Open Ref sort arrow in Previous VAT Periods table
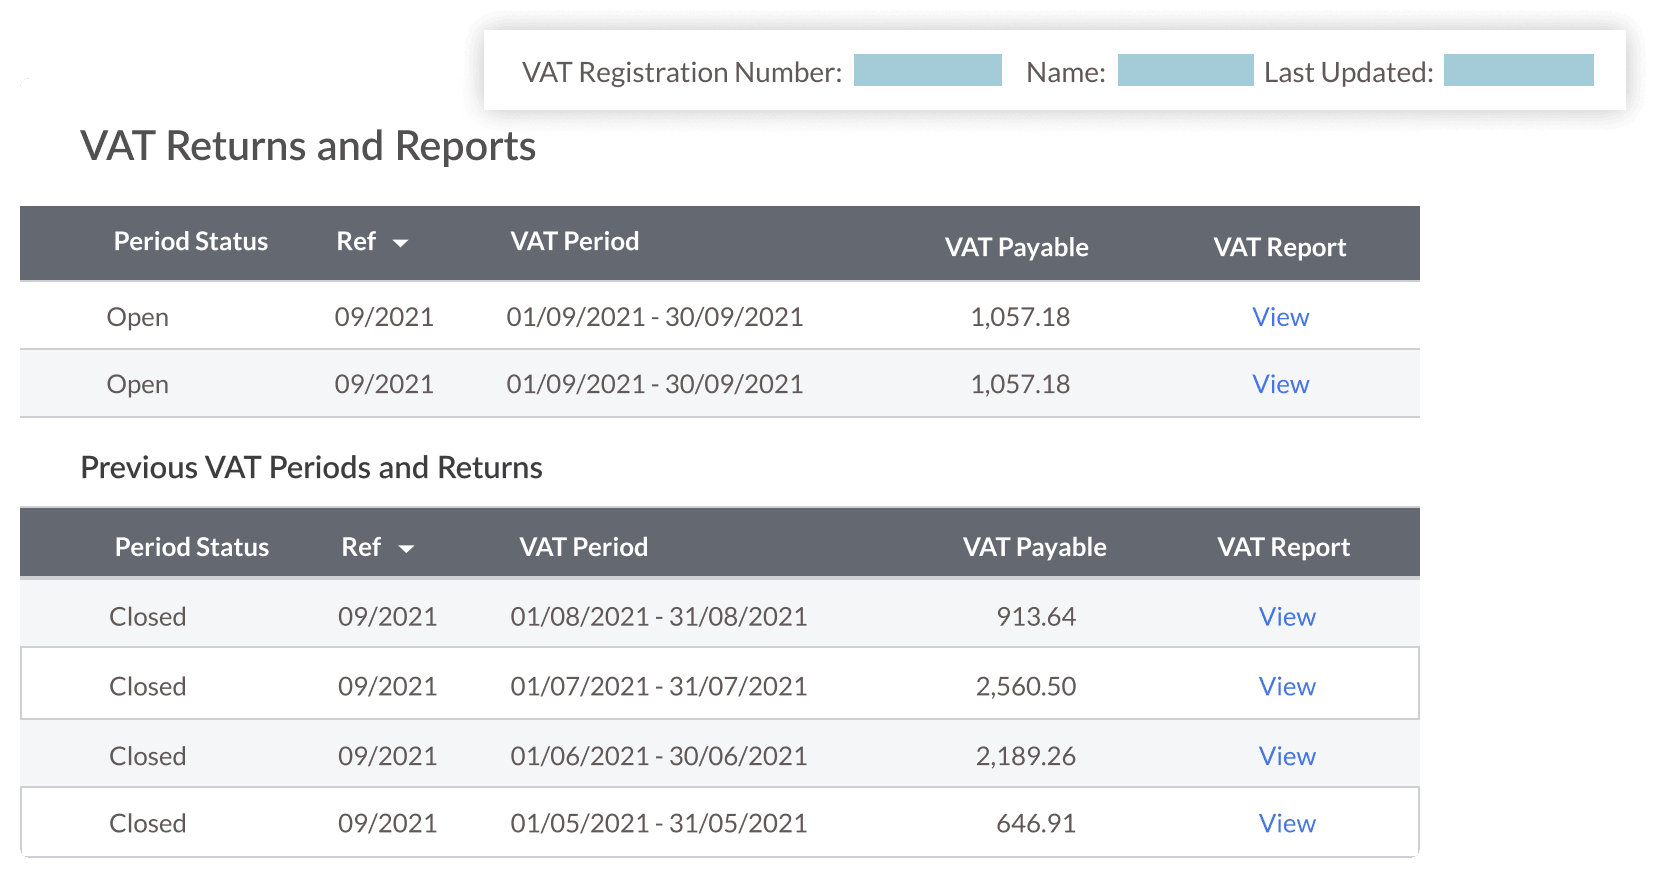The image size is (1656, 878). pos(406,548)
